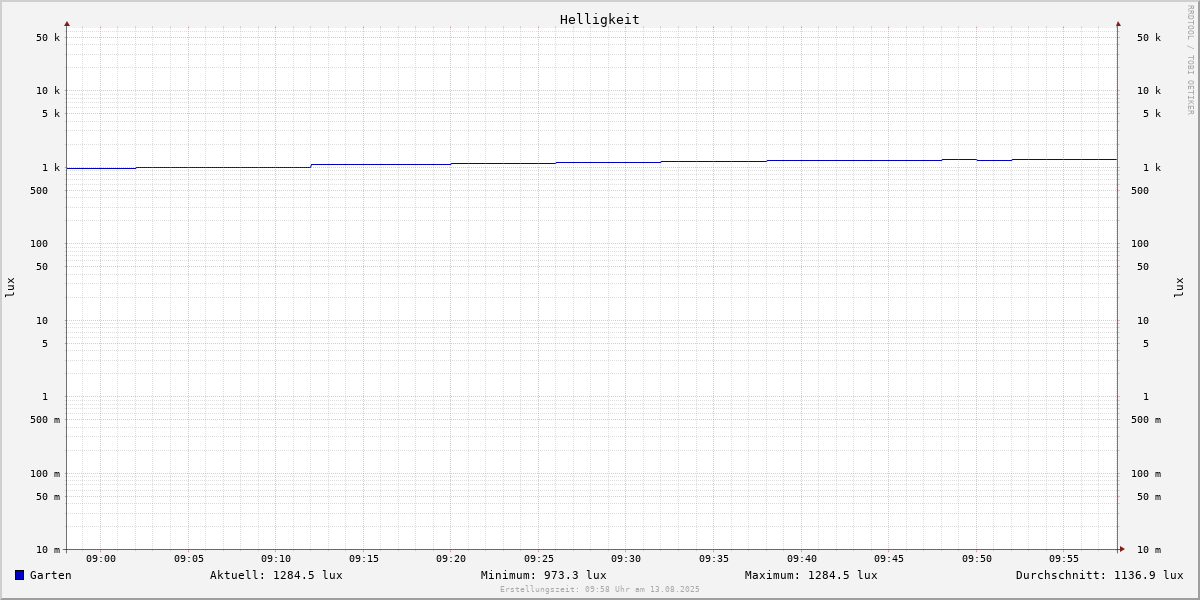The height and width of the screenshot is (600, 1200).
Task: Click the 5 k tick on right axis
Action: click(x=1152, y=114)
